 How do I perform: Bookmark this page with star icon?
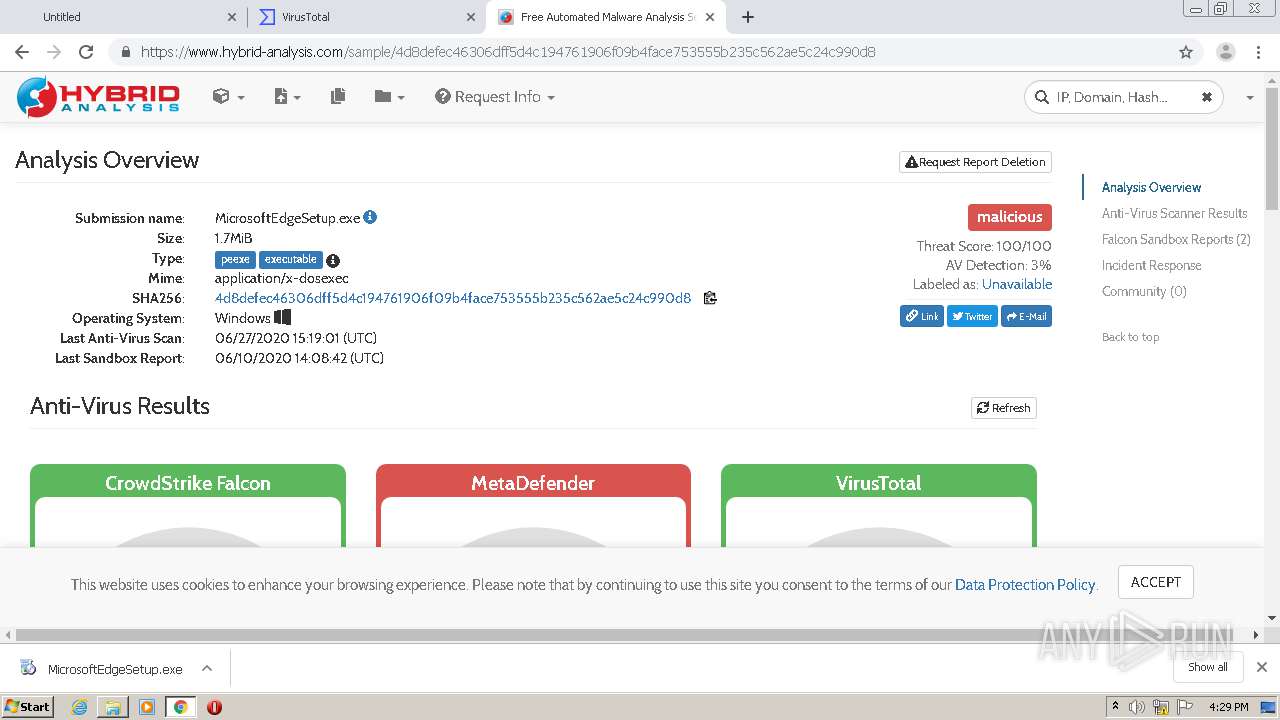coord(1186,52)
